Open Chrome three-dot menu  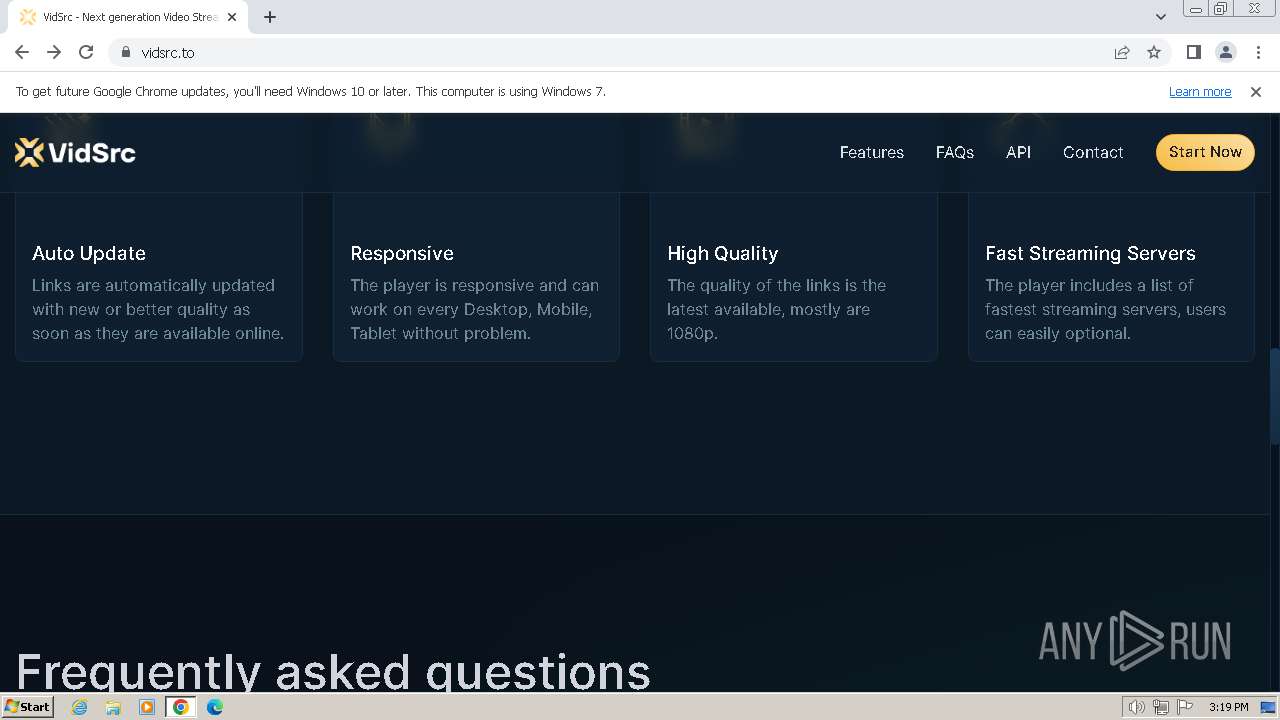click(x=1257, y=52)
